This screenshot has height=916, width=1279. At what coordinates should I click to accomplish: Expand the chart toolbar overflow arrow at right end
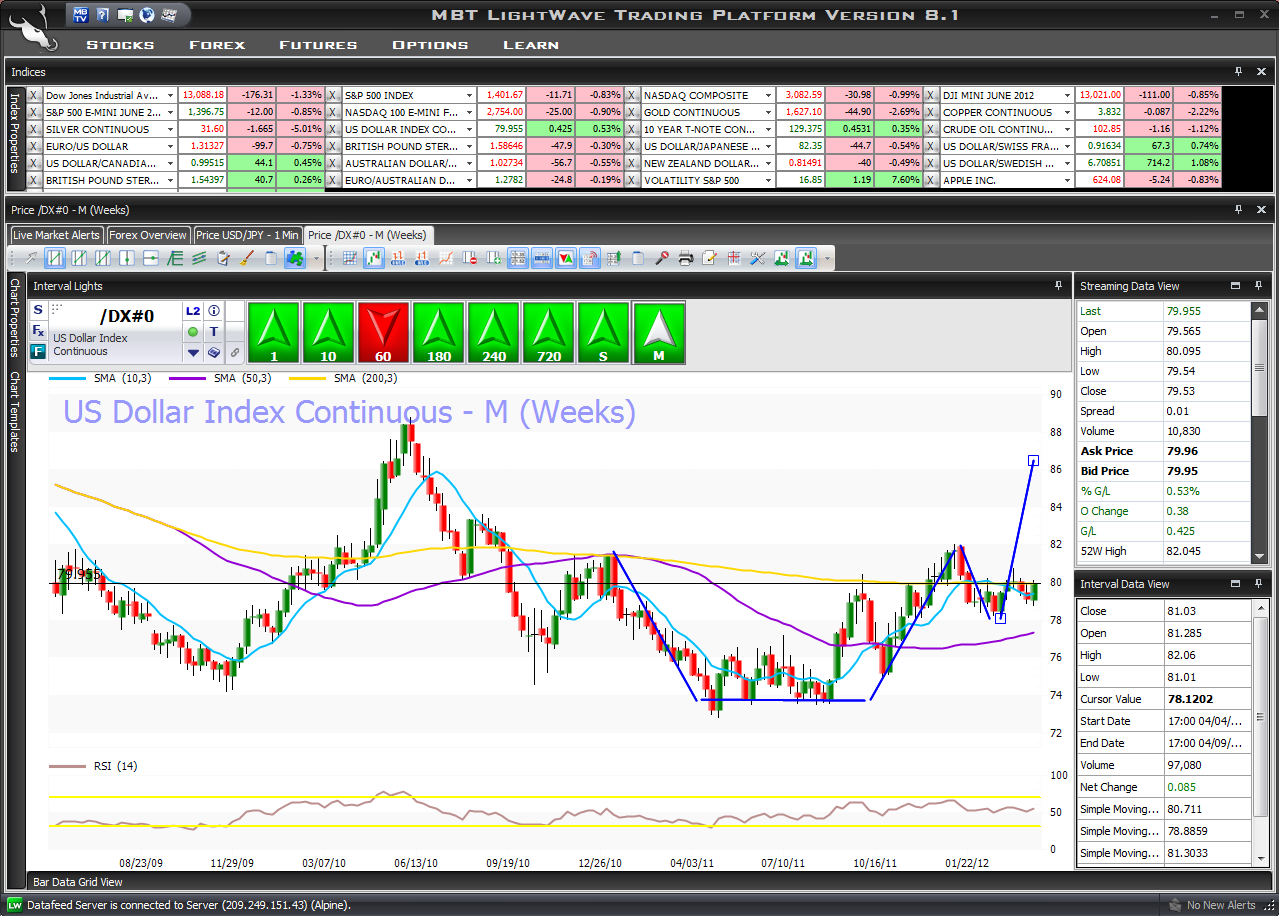click(x=827, y=258)
